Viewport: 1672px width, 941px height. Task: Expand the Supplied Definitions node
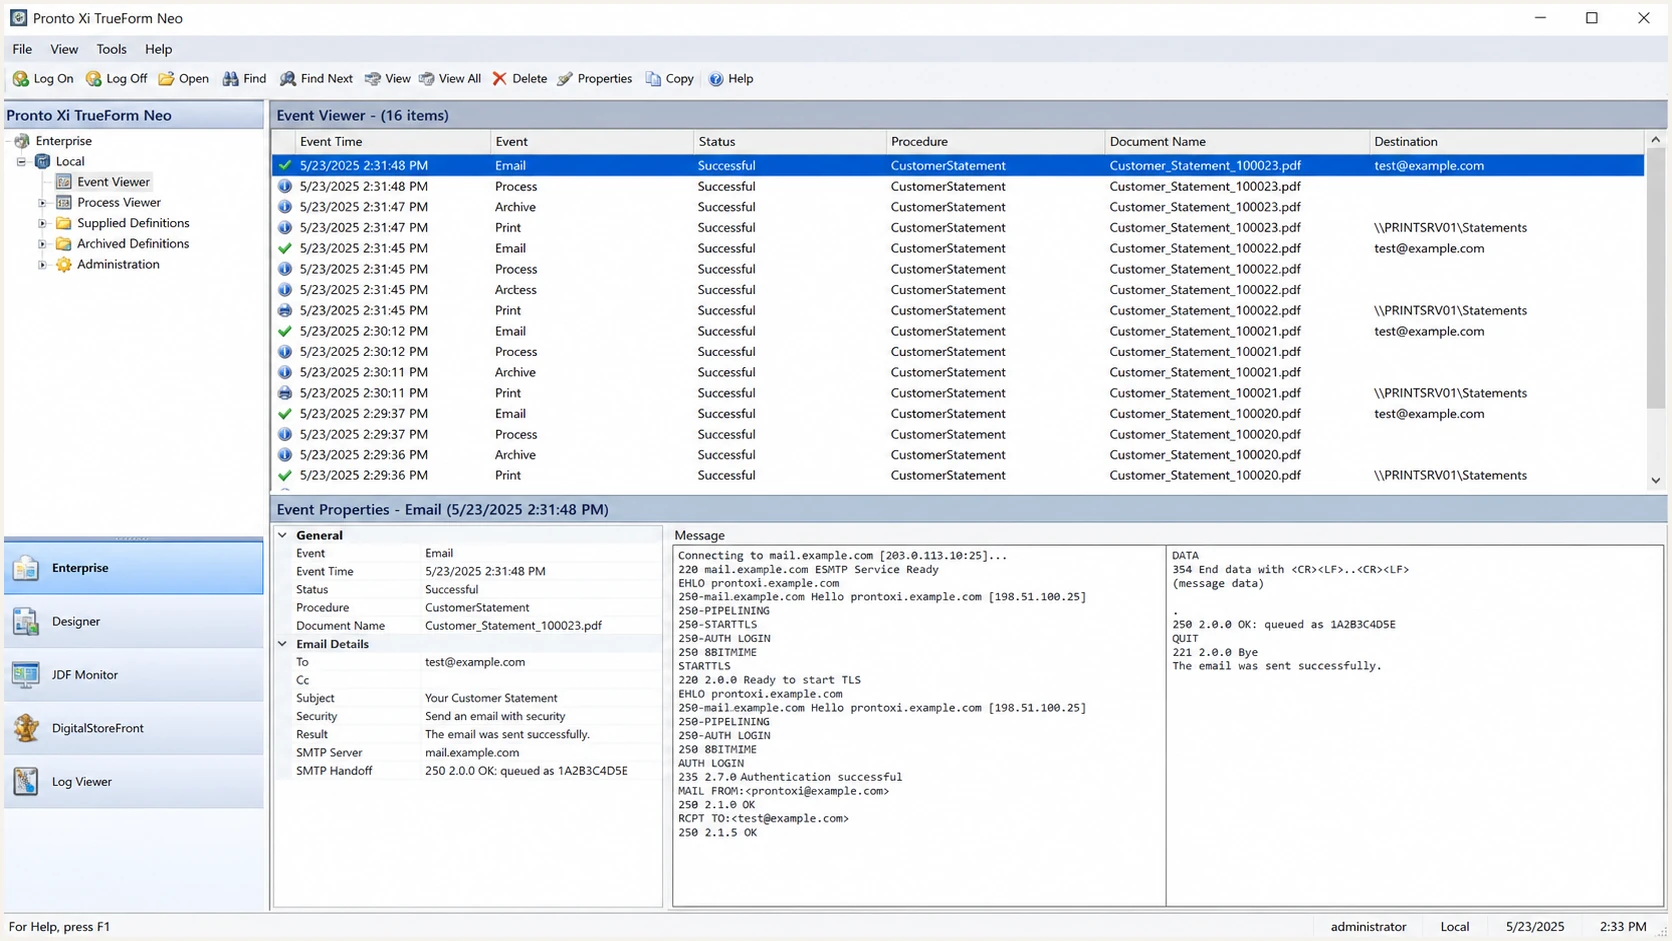[42, 223]
